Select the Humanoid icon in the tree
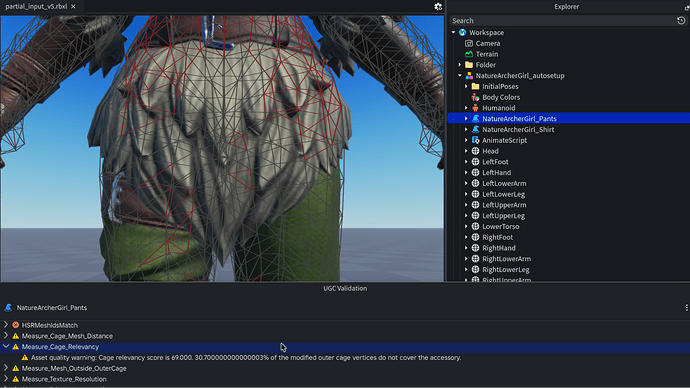This screenshot has width=690, height=388. coord(475,108)
